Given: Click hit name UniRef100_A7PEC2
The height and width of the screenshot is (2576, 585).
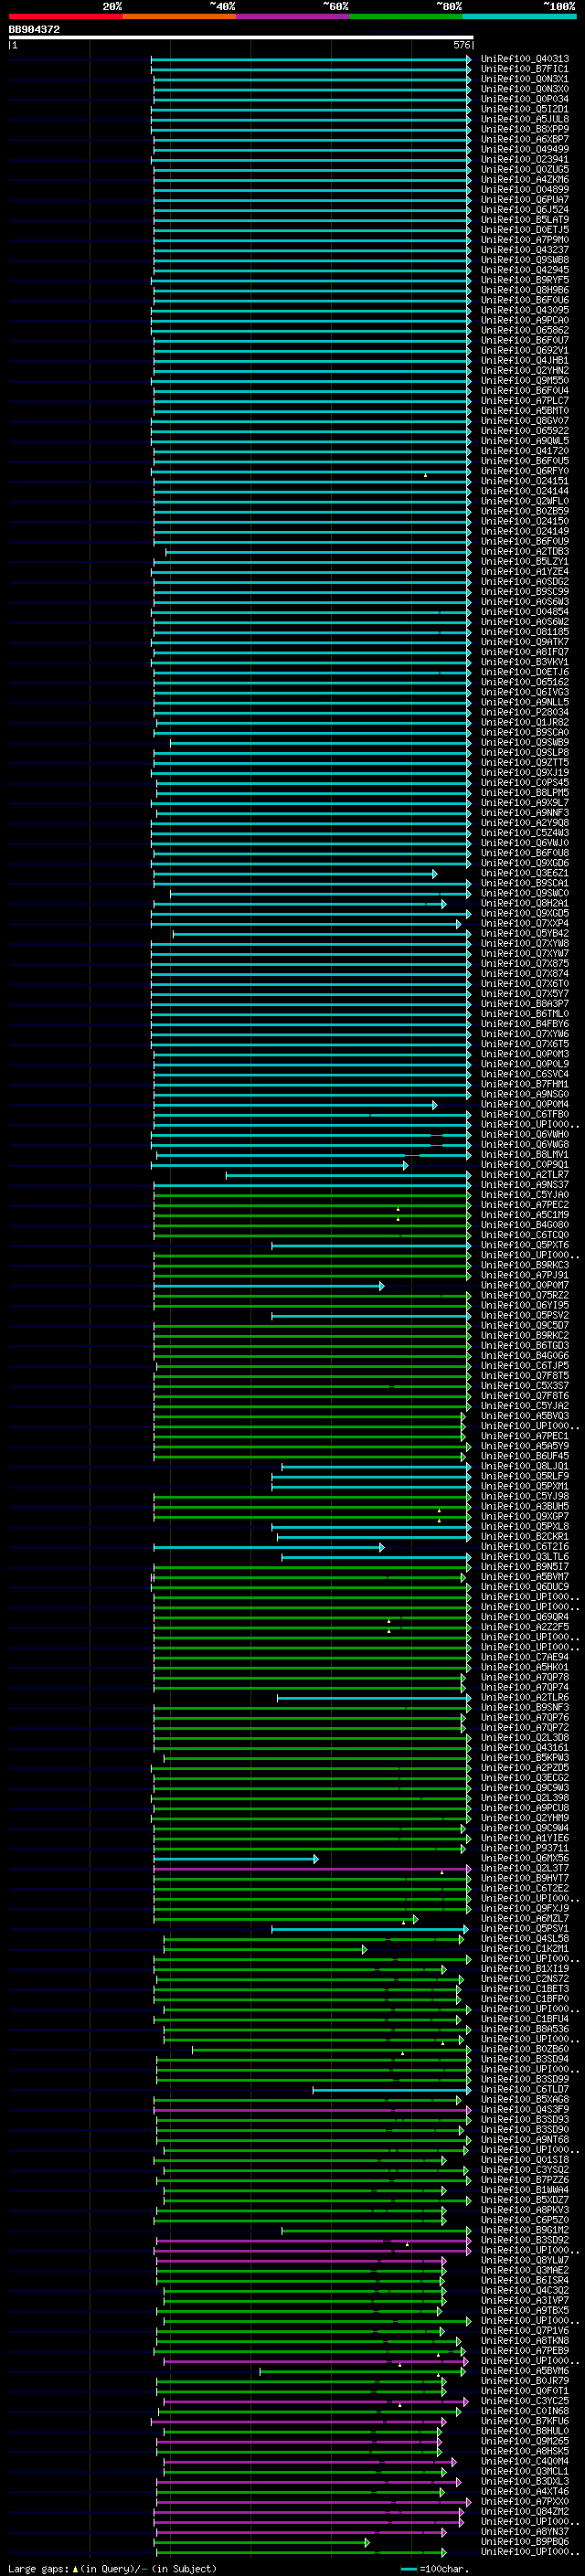Looking at the screenshot, I should click(x=524, y=1204).
